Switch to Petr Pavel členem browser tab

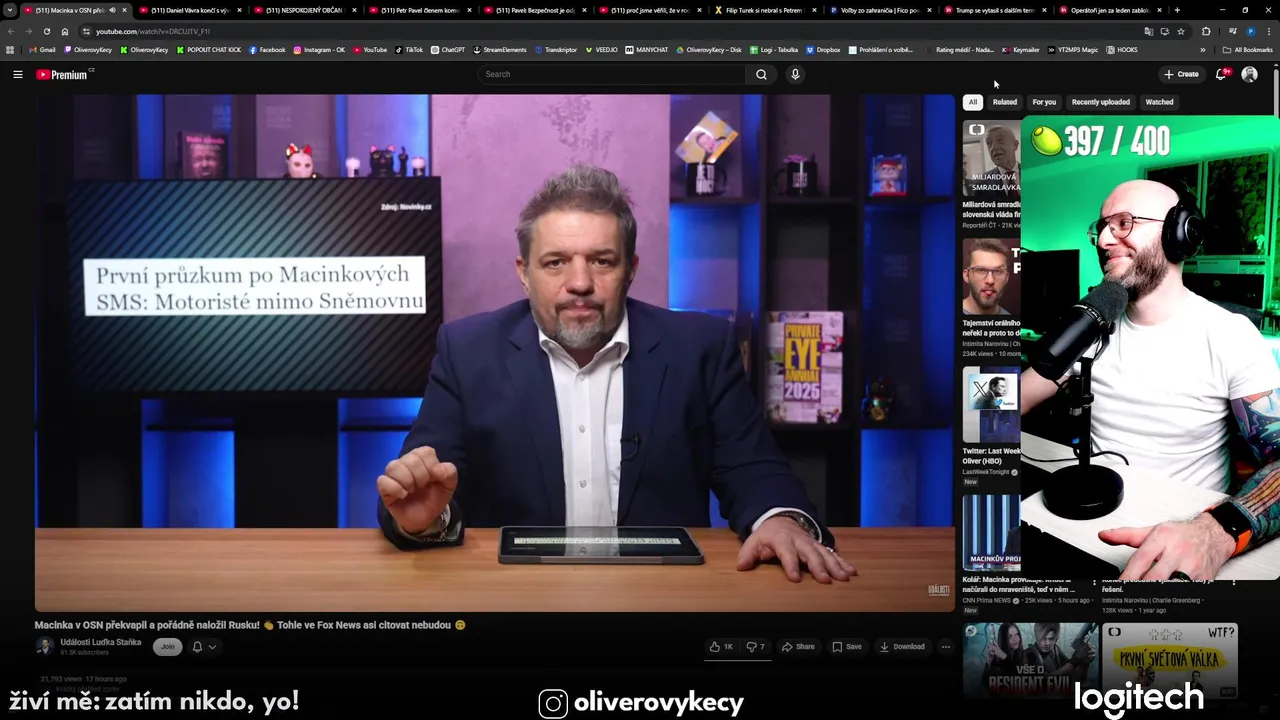tap(419, 10)
